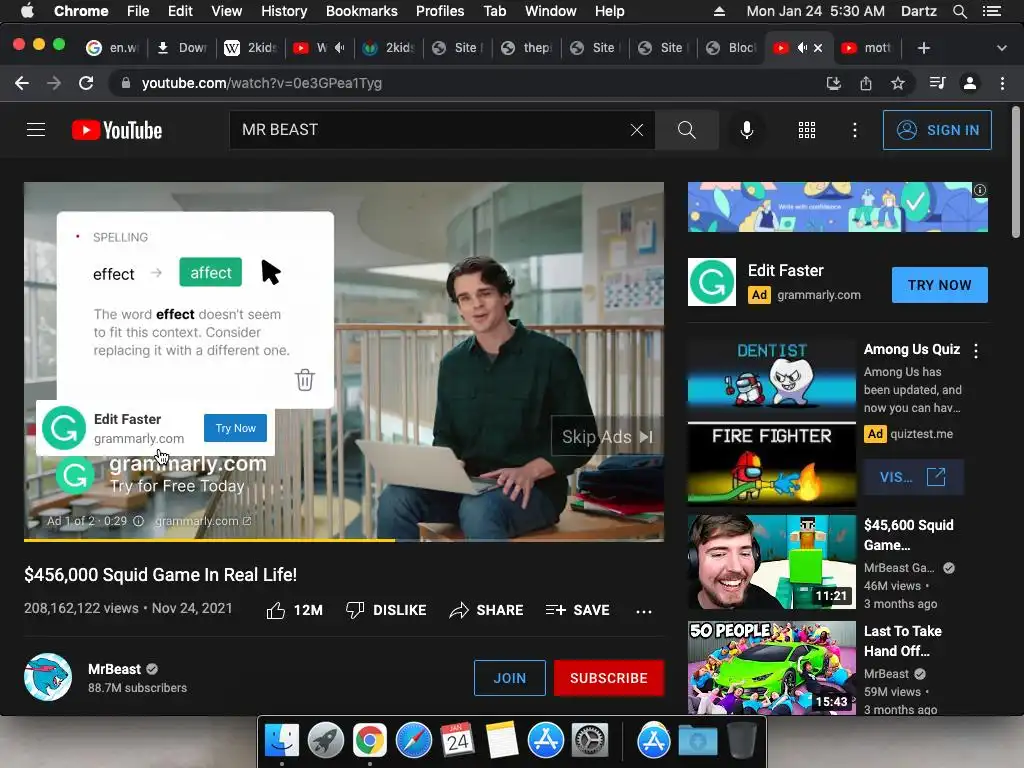
Task: Open Chrome History menu
Action: click(x=284, y=11)
